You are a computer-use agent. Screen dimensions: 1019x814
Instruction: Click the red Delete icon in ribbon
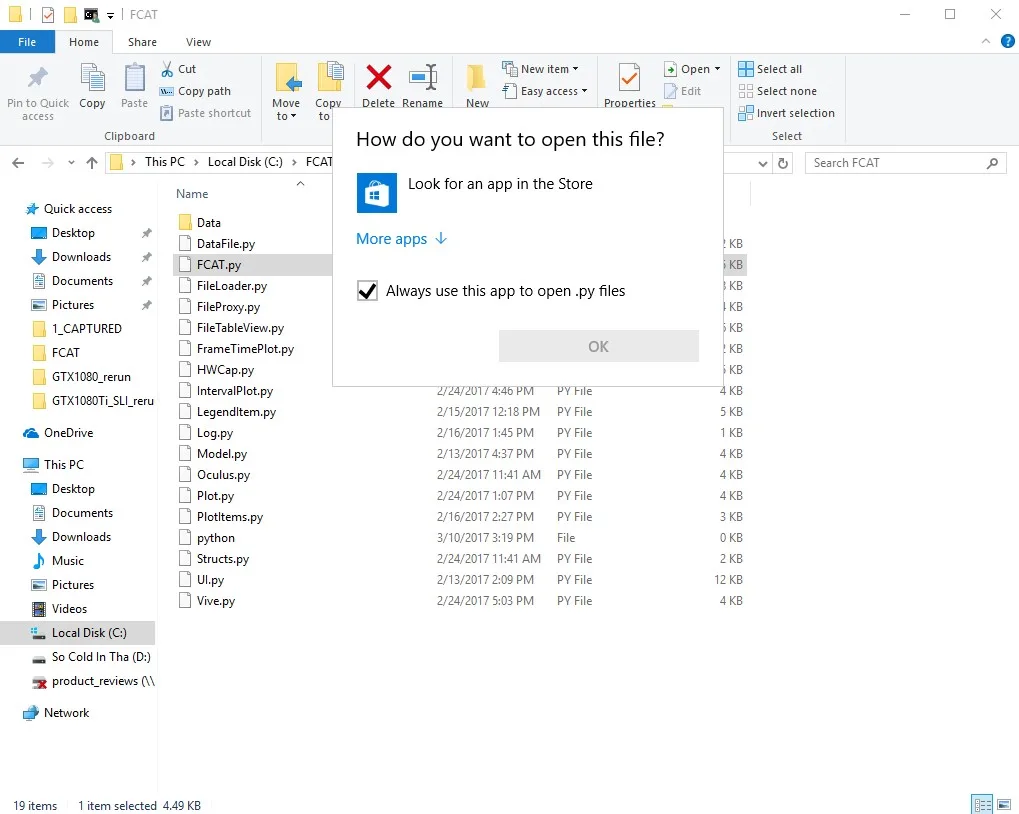click(378, 77)
